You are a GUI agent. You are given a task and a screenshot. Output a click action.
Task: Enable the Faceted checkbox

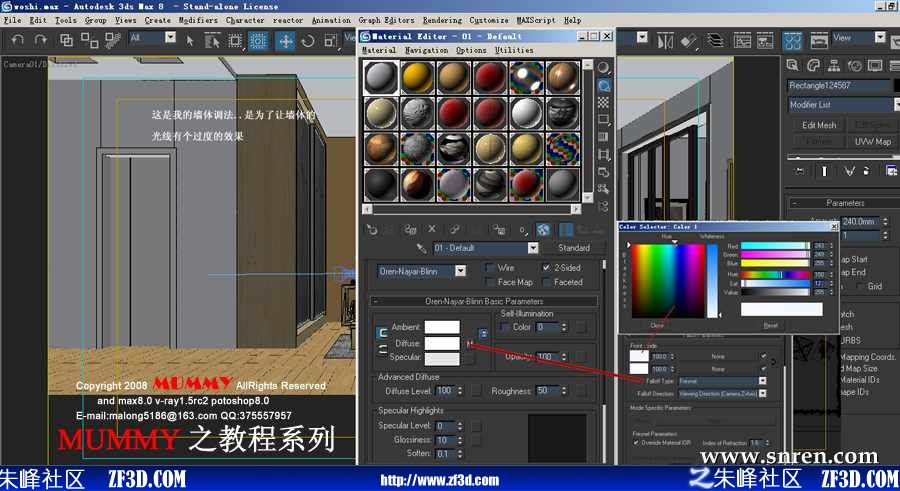click(x=546, y=282)
